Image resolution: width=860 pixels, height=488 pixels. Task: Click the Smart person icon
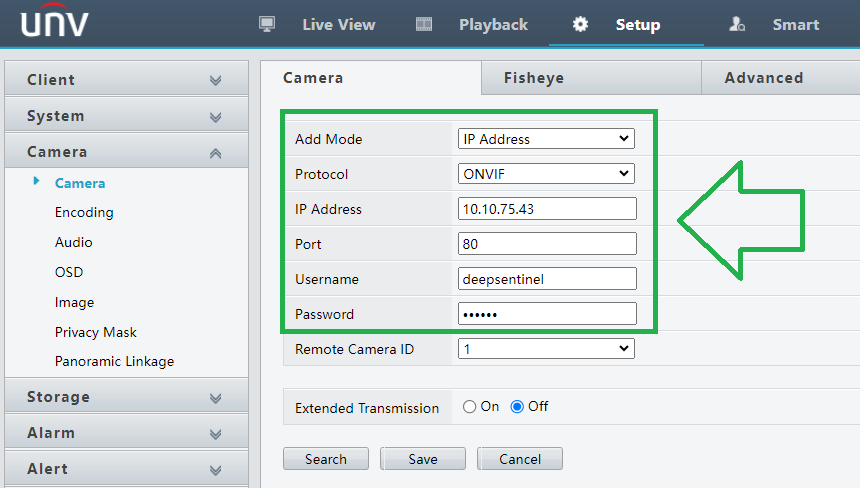737,24
